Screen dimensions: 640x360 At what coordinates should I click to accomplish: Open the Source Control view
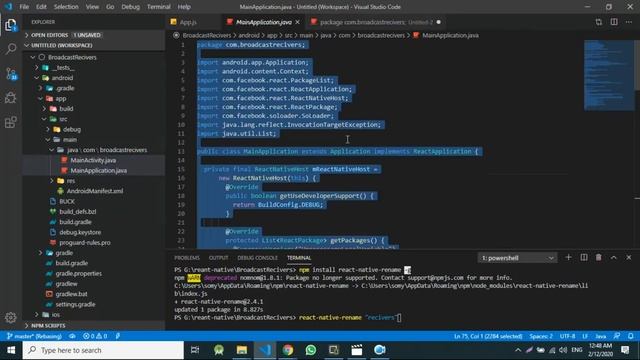pos(11,73)
